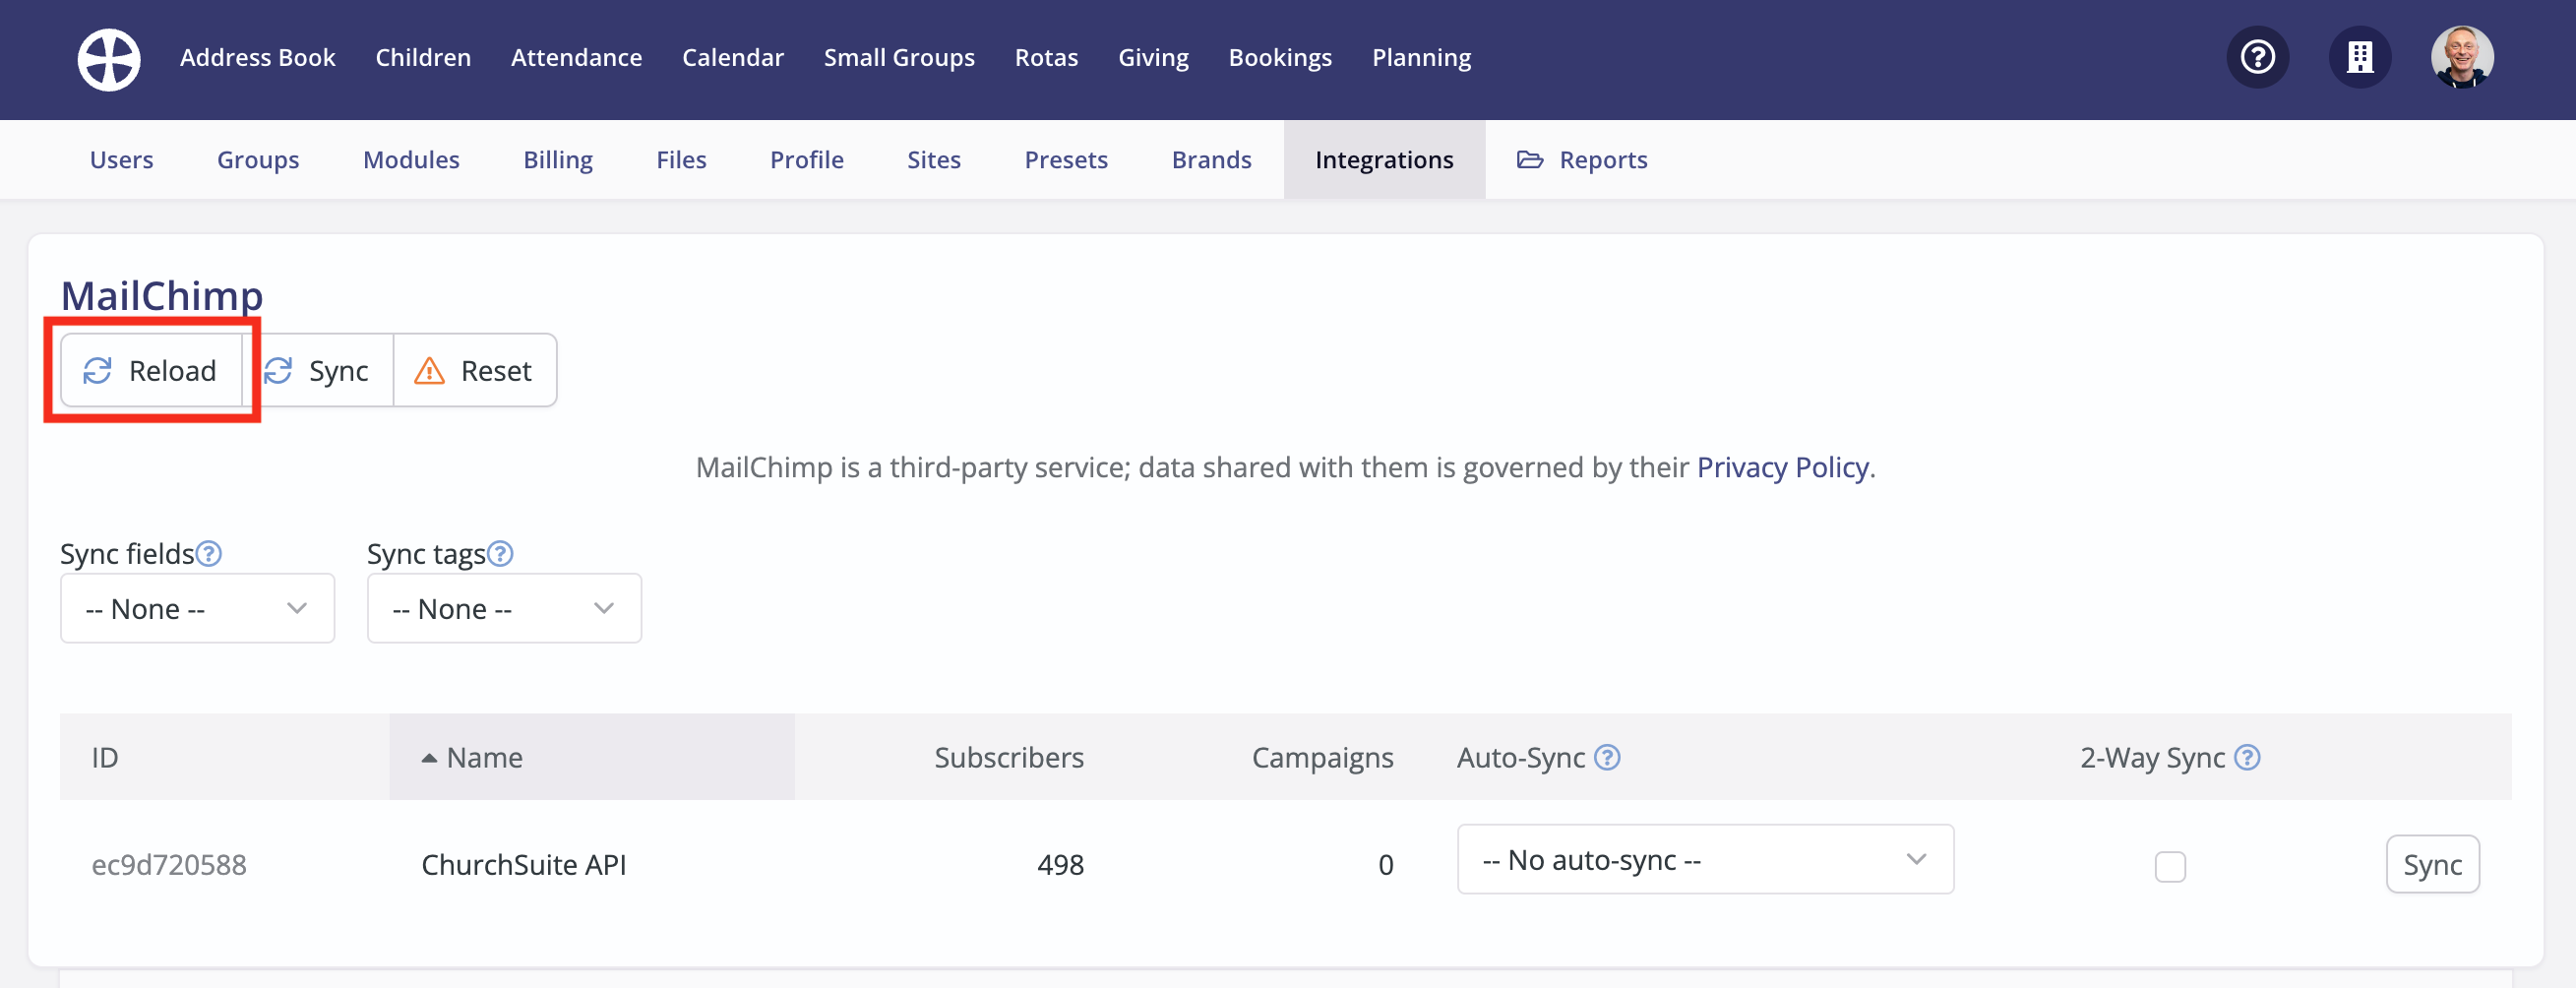Click the toolbar Sync button beside Reload
Screen dimensions: 2576x988
[318, 370]
